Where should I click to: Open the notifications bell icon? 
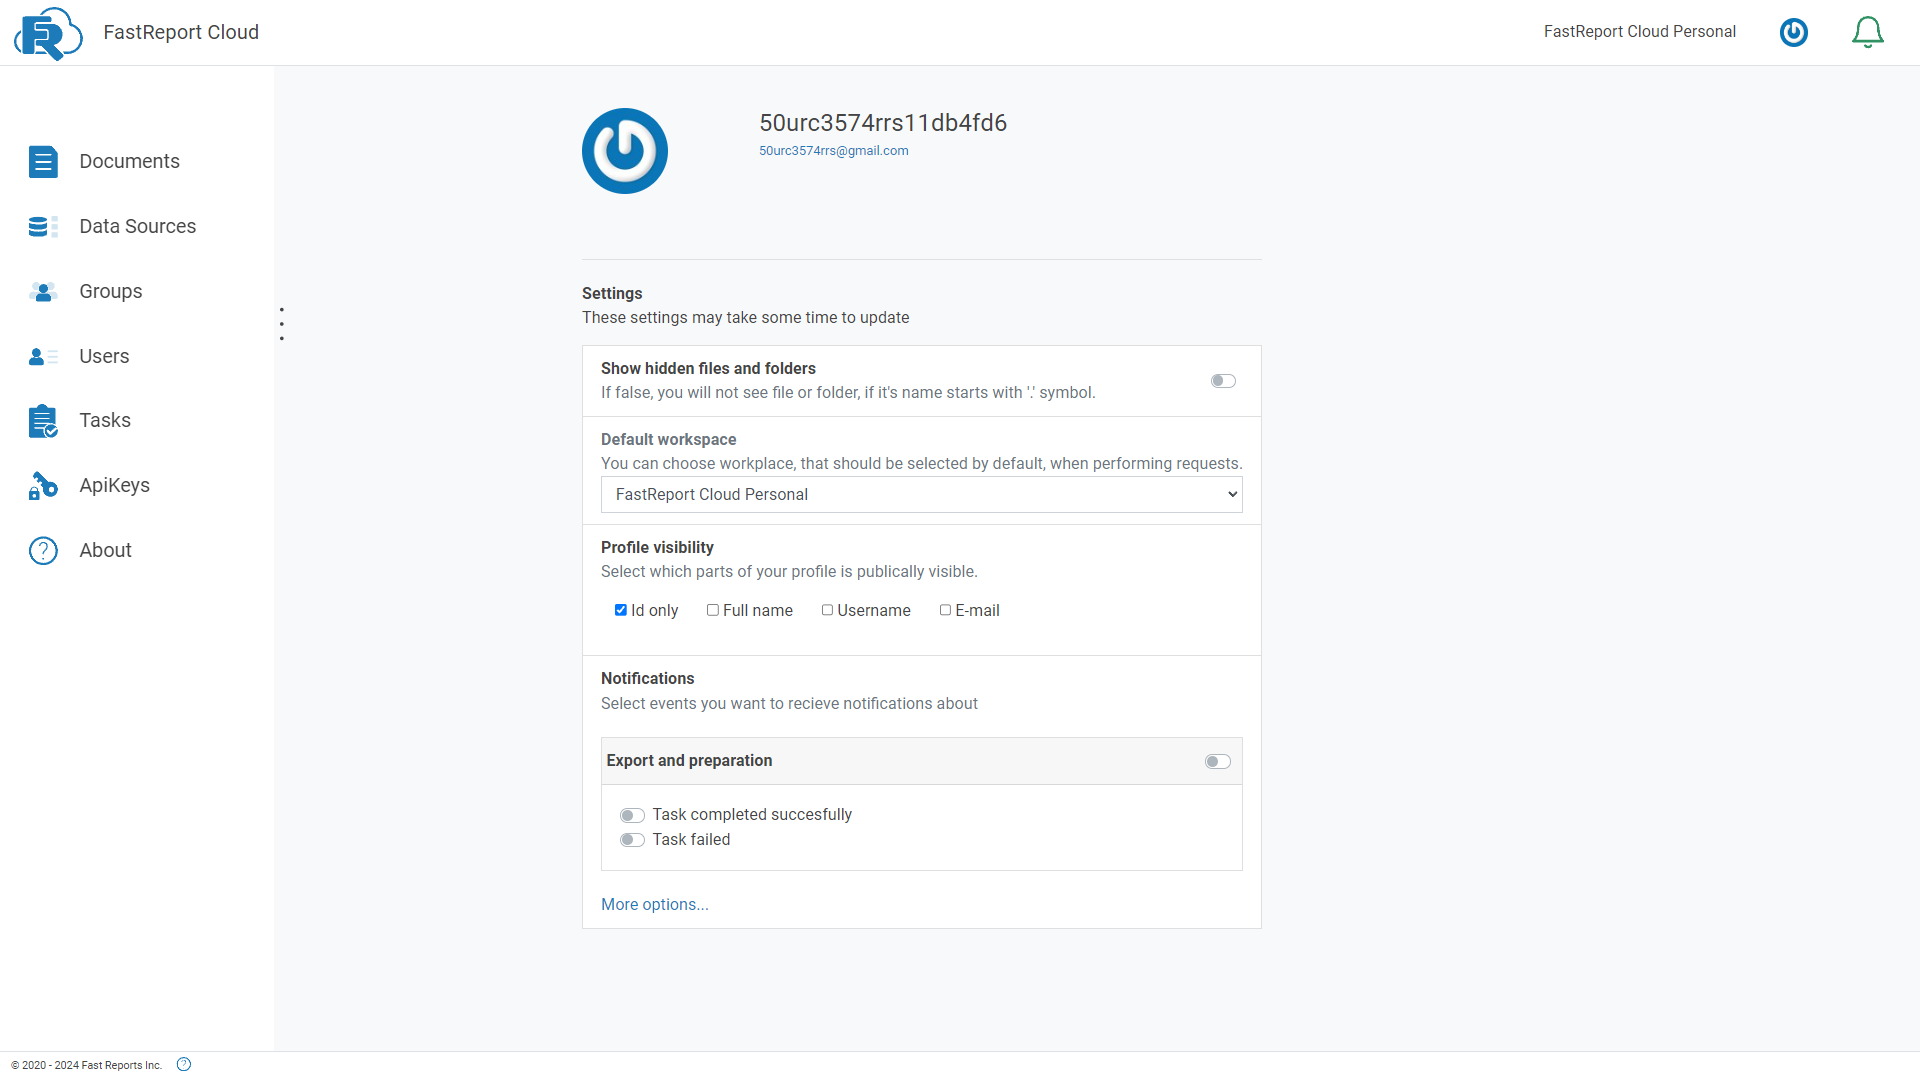coord(1867,32)
